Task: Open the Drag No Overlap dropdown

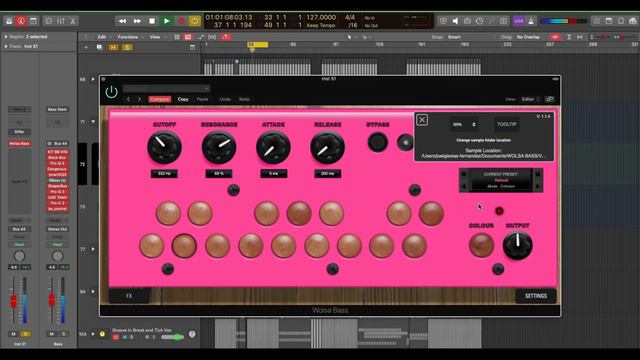Action: [529, 37]
